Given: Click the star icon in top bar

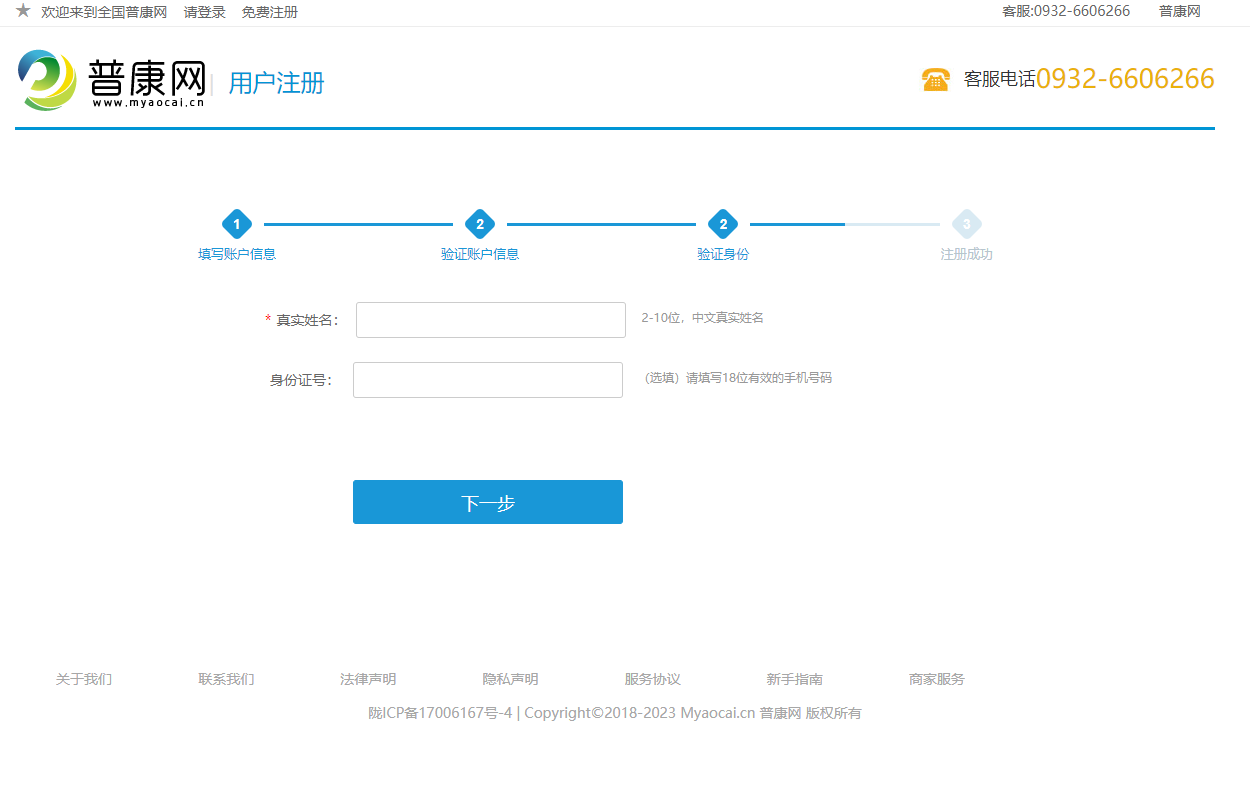Looking at the screenshot, I should tap(23, 11).
